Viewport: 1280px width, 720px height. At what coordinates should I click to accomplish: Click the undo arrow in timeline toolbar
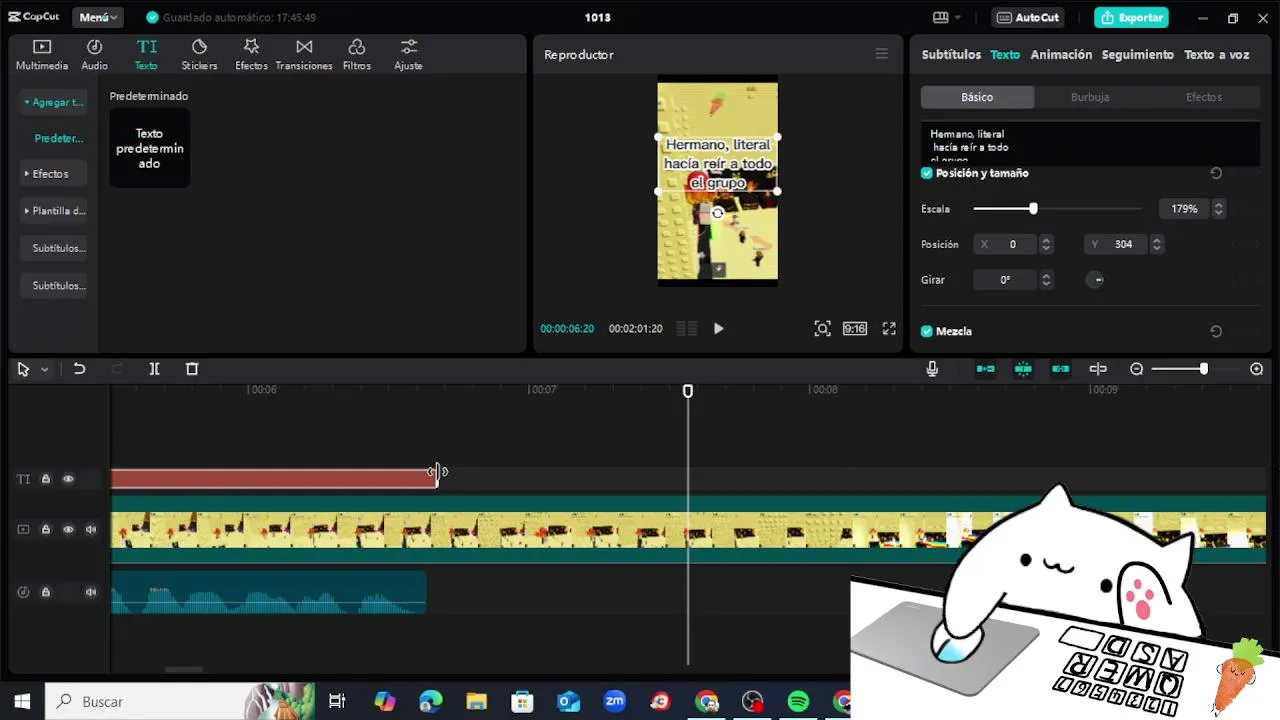[79, 369]
